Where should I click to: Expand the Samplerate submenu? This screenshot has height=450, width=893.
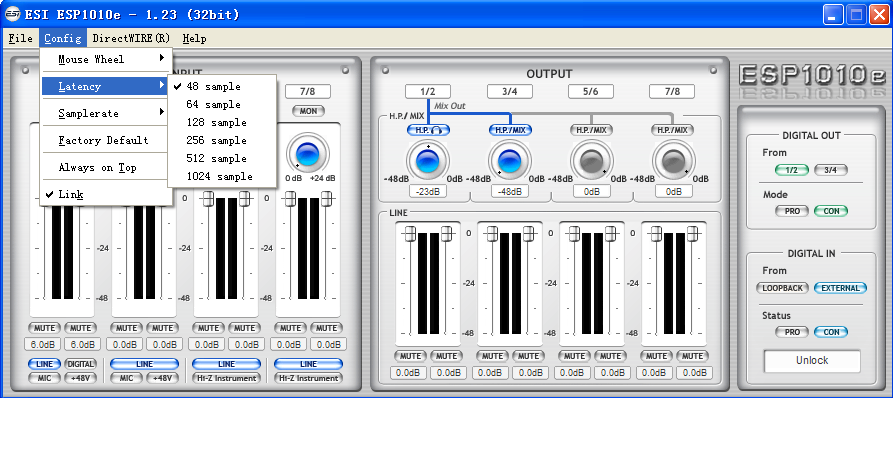106,113
